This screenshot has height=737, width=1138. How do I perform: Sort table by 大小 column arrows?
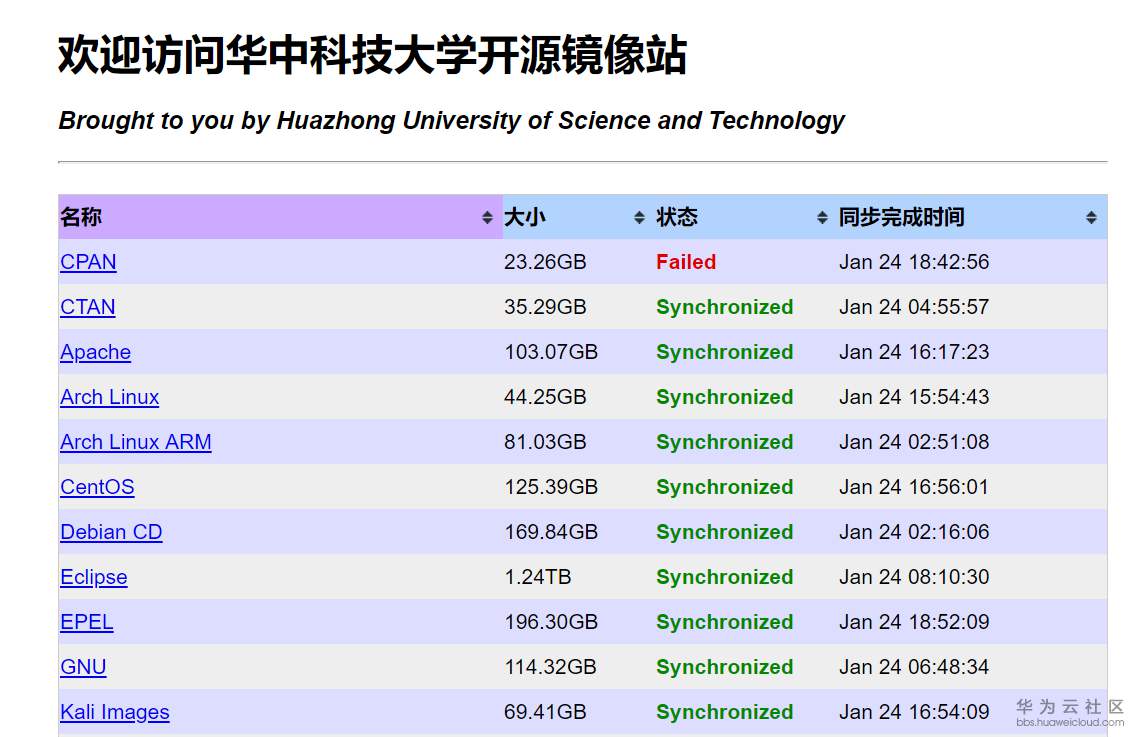639,217
